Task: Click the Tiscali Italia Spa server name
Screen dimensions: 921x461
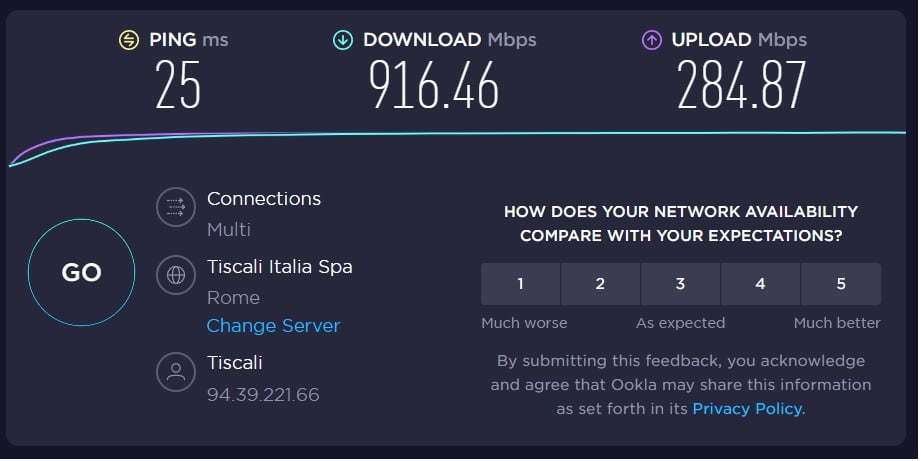Action: [x=279, y=266]
